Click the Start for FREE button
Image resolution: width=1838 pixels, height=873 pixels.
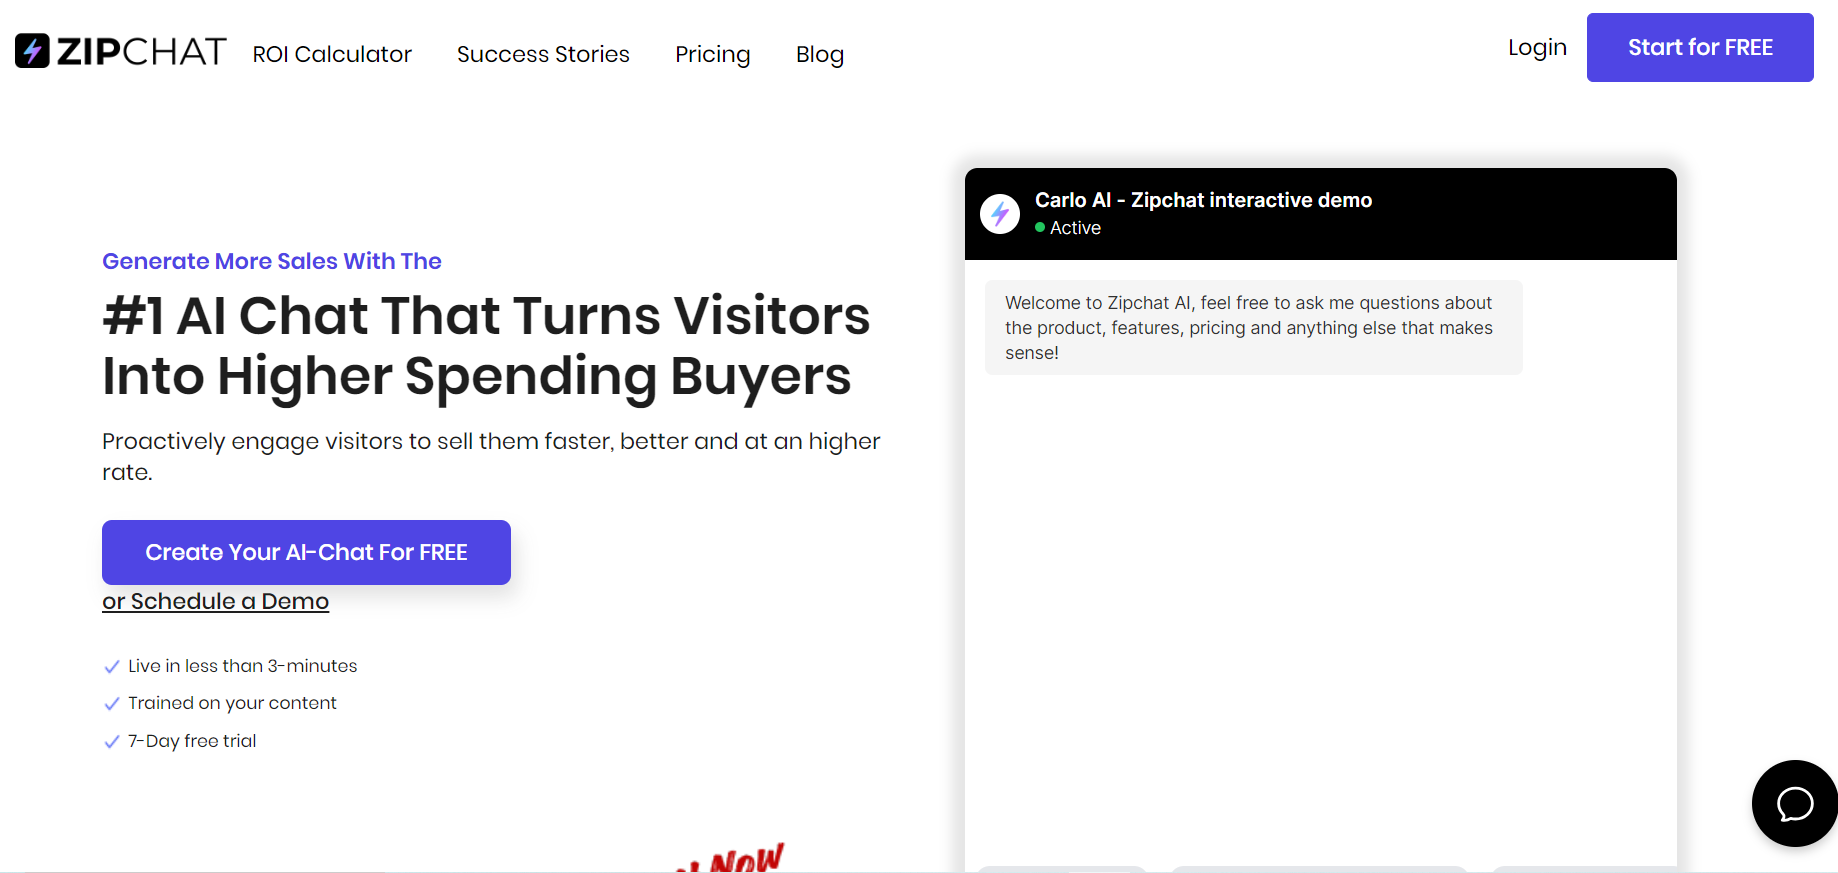tap(1700, 47)
